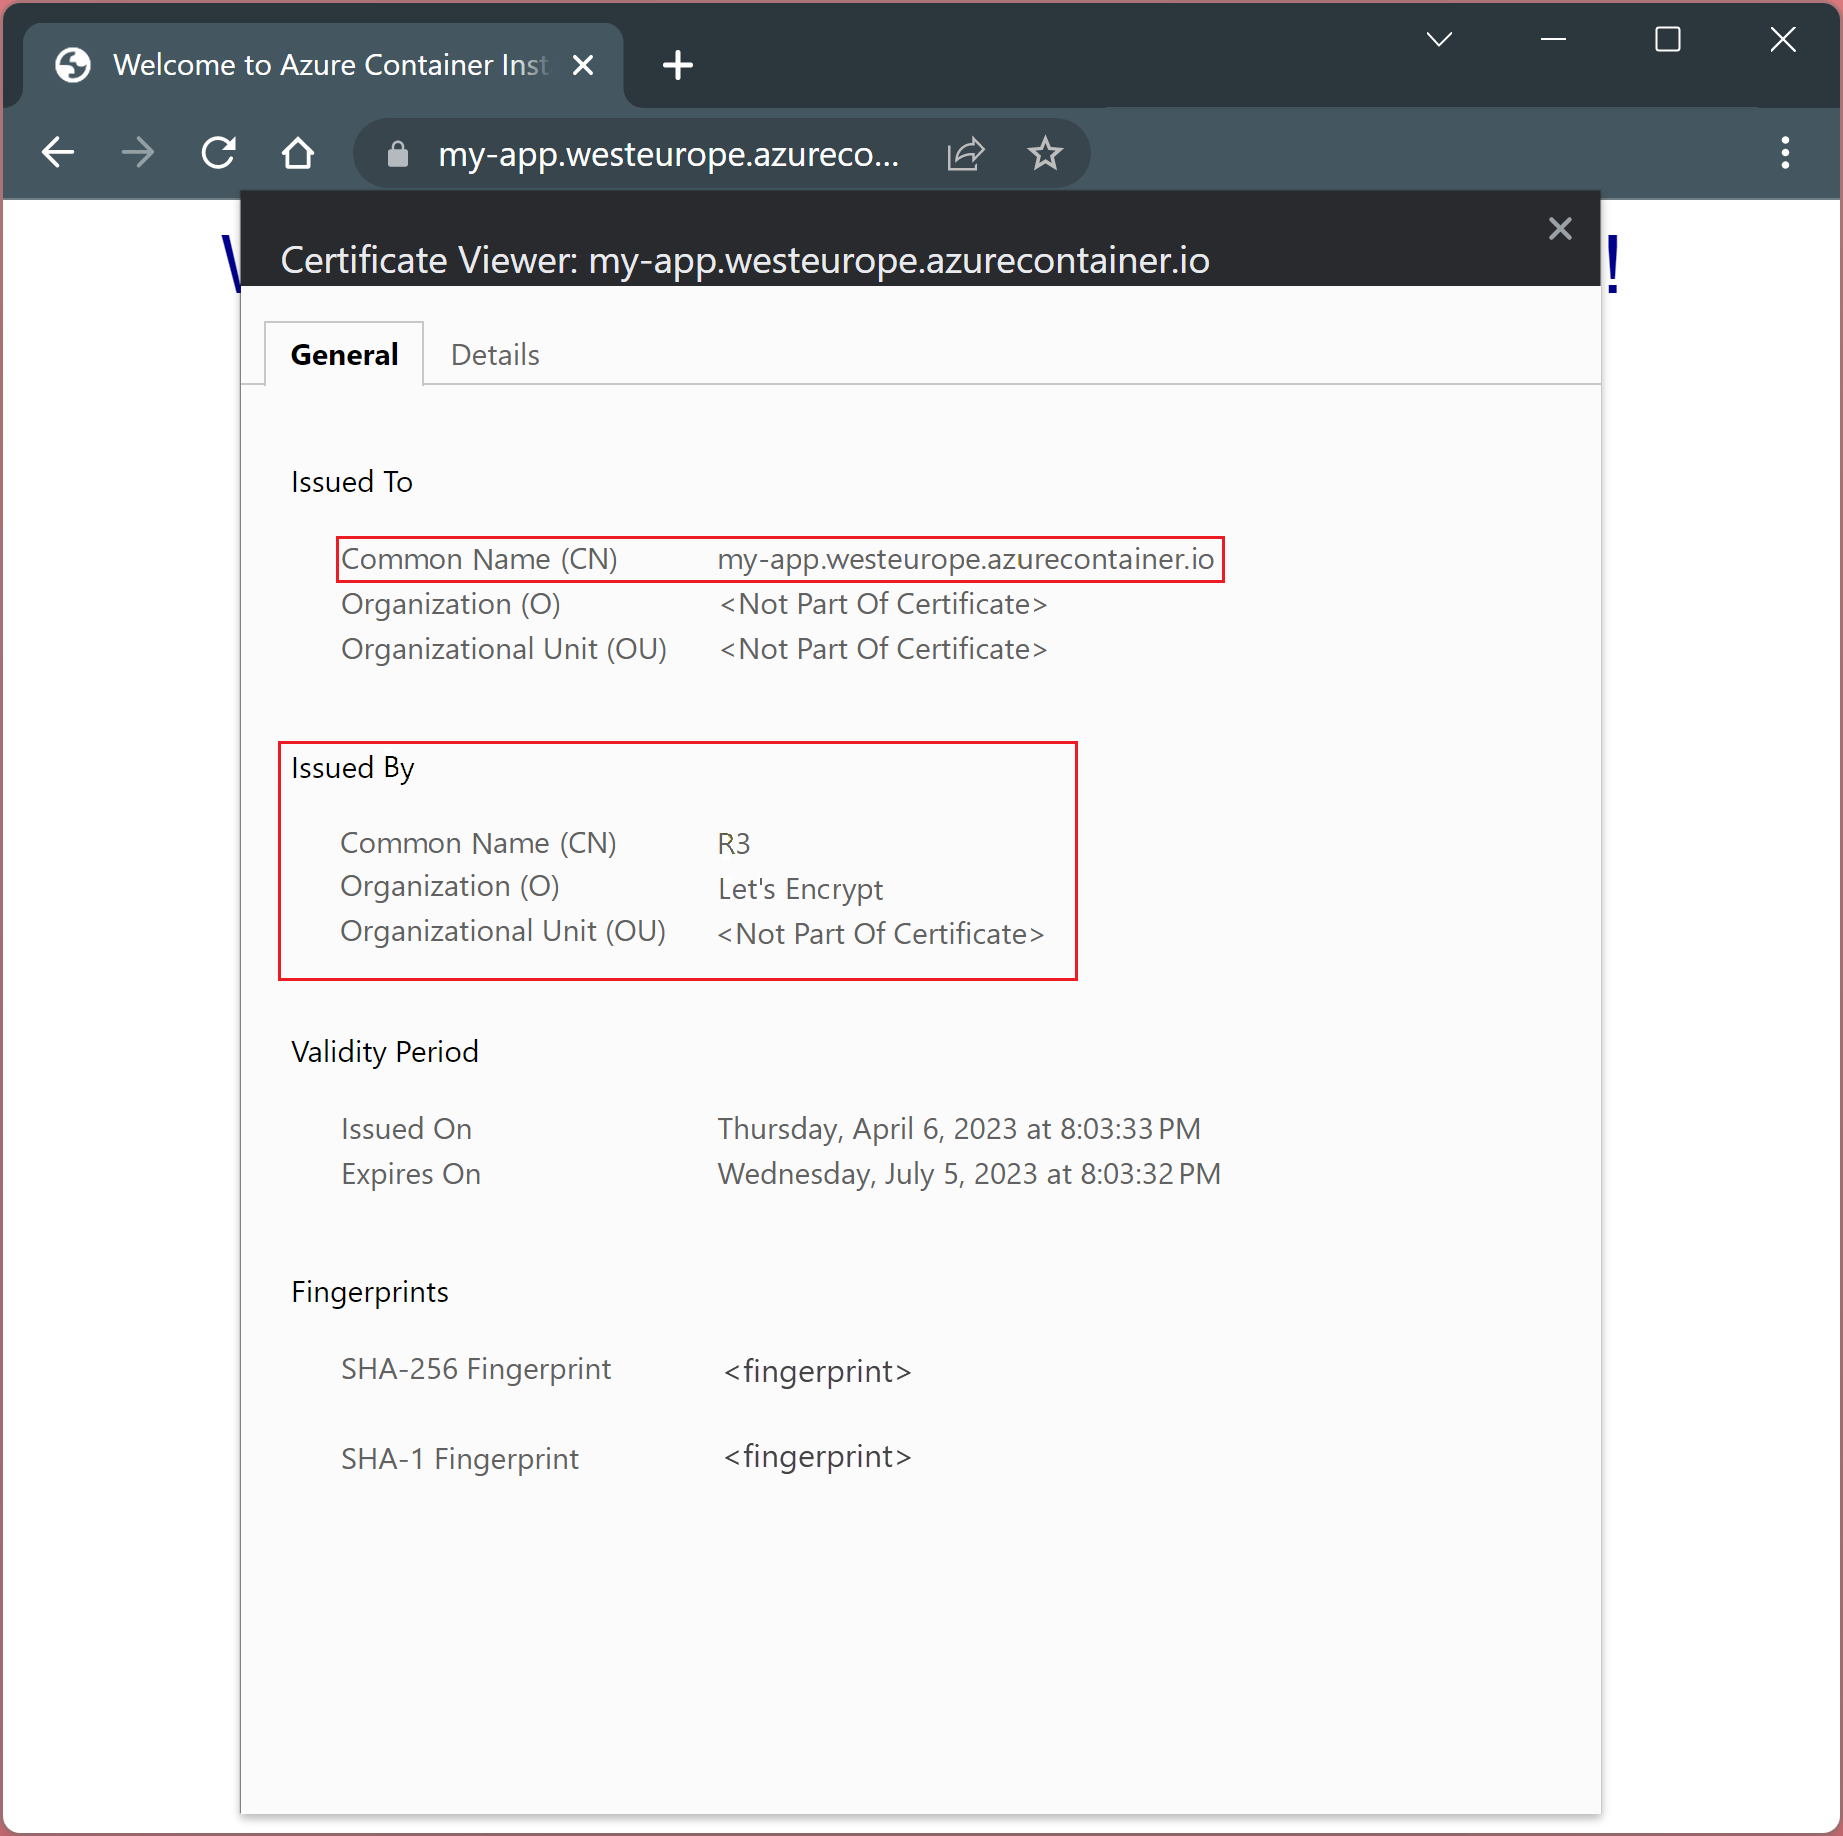Viewport: 1843px width, 1836px height.
Task: Bookmark this page with the star
Action: (1045, 154)
